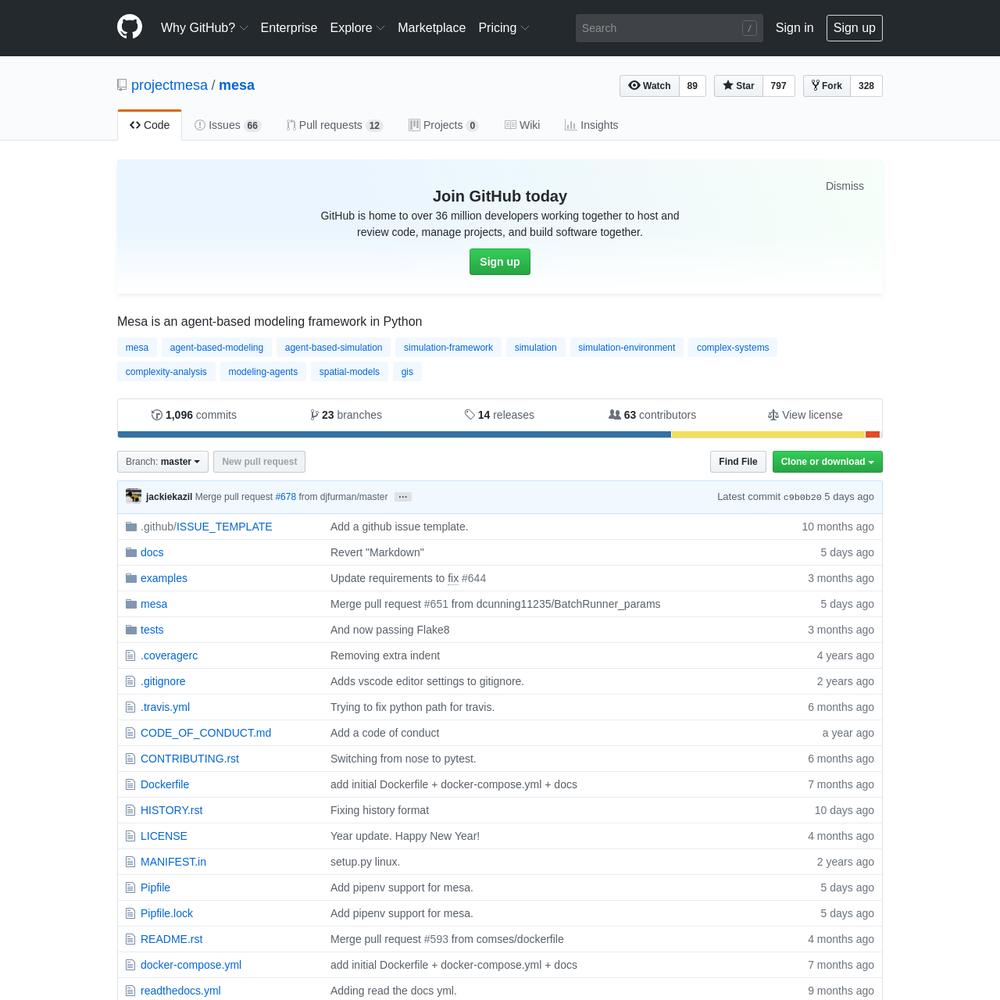Expand the Explore menu
This screenshot has width=1000, height=1000.
357,28
